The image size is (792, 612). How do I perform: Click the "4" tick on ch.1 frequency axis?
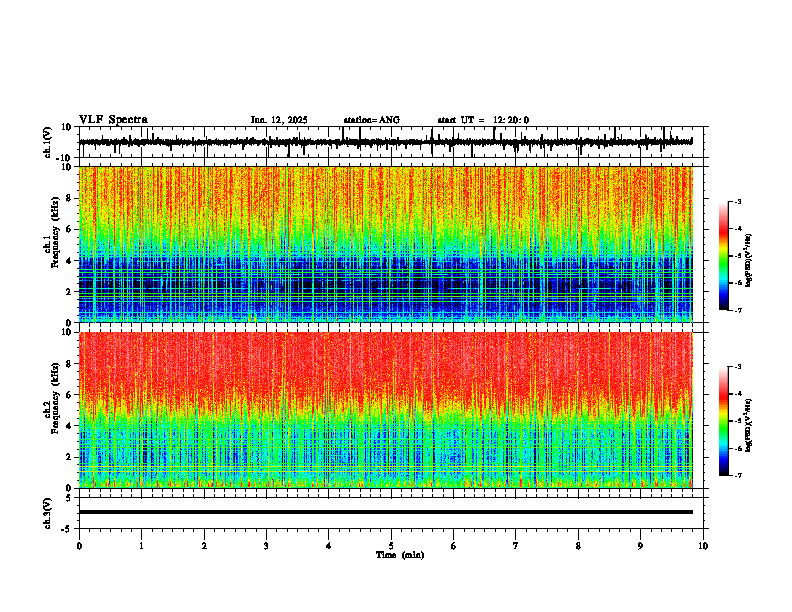(70, 261)
